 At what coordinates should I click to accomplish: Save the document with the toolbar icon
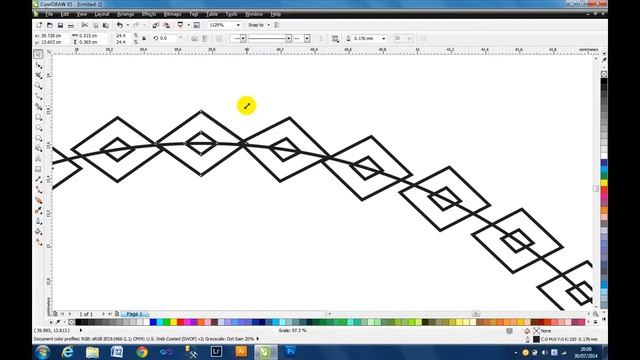pyautogui.click(x=60, y=25)
